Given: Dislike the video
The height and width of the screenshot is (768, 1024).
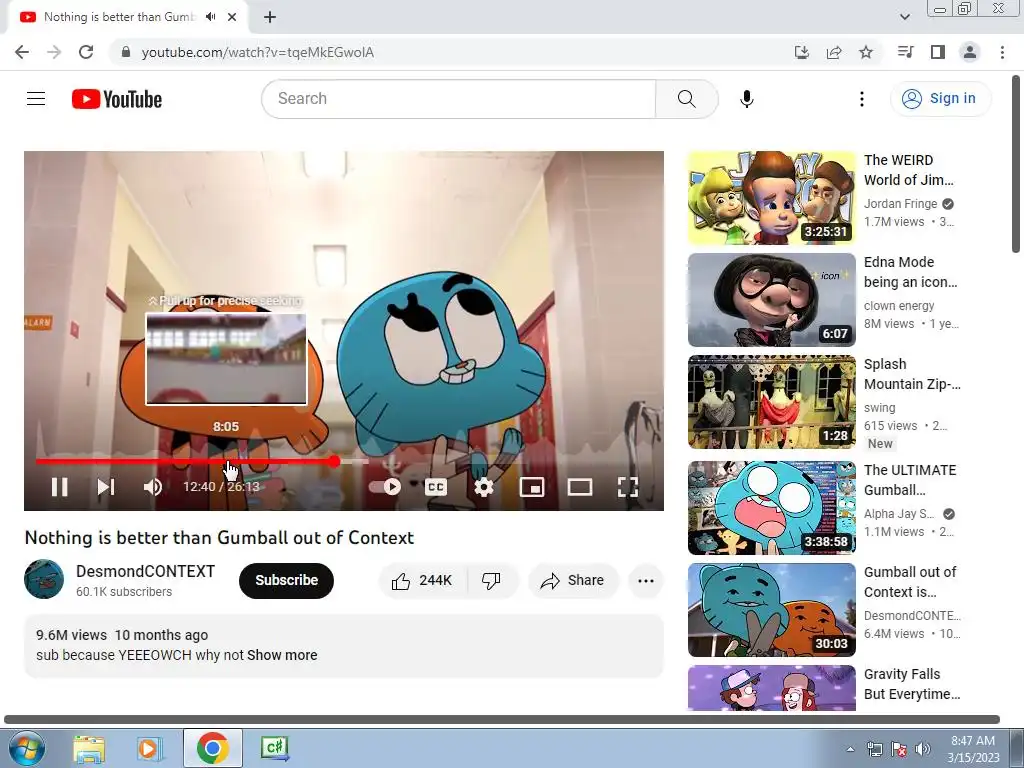Looking at the screenshot, I should [491, 580].
